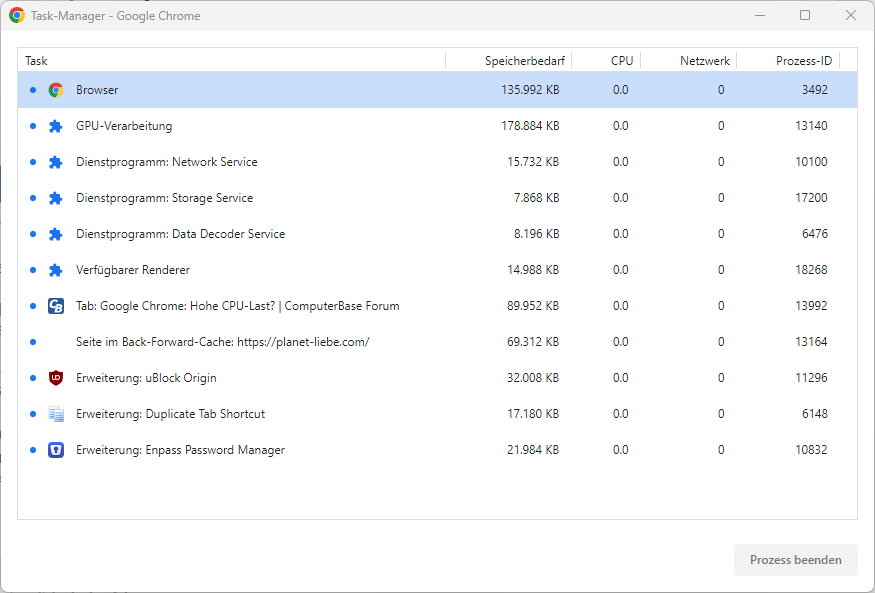Select Dienstprogramm: Network Service row
This screenshot has height=593, width=875.
click(x=438, y=162)
